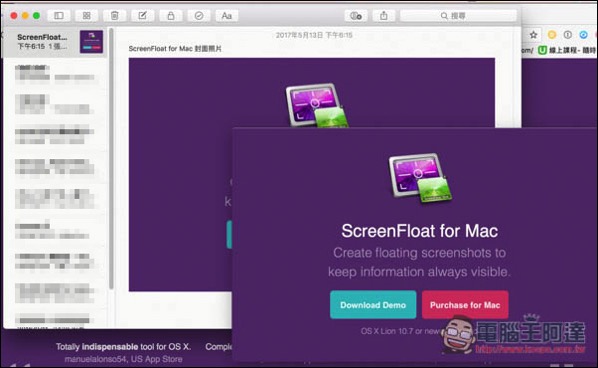Click the Download Demo button

click(373, 305)
